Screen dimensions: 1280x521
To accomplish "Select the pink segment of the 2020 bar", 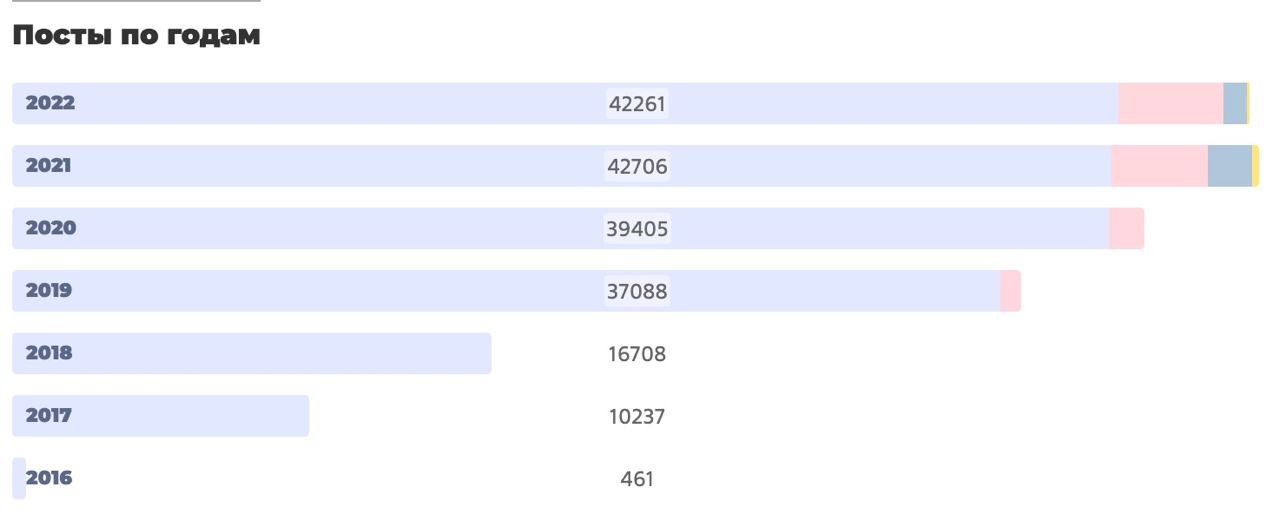I will point(1126,229).
